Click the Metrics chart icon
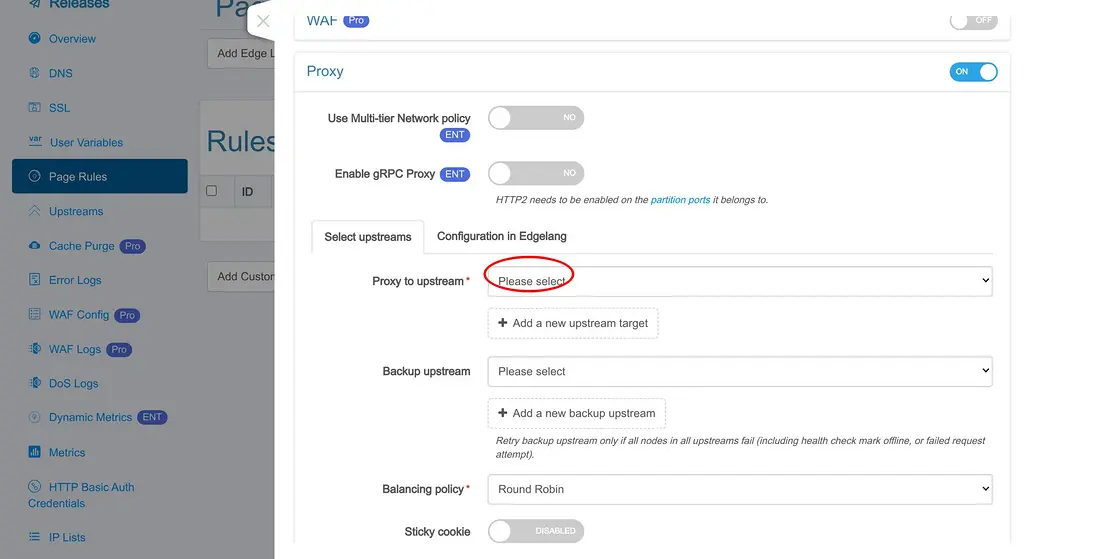1098x559 pixels. 35,452
